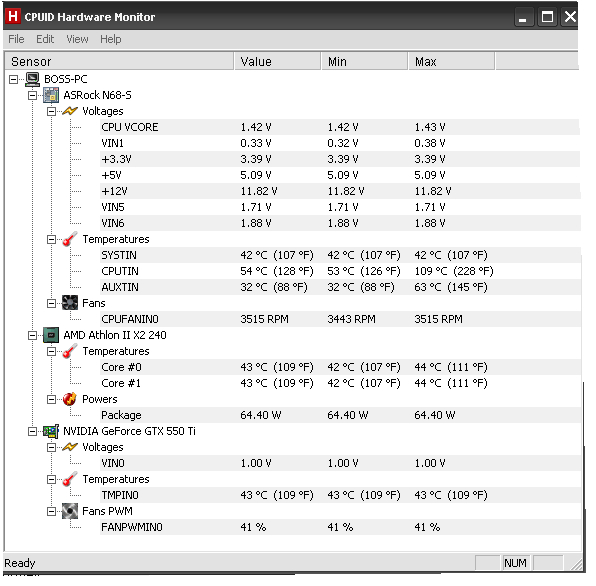Click the GPU Temperatures thermometer icon
This screenshot has width=596, height=586.
(70, 479)
